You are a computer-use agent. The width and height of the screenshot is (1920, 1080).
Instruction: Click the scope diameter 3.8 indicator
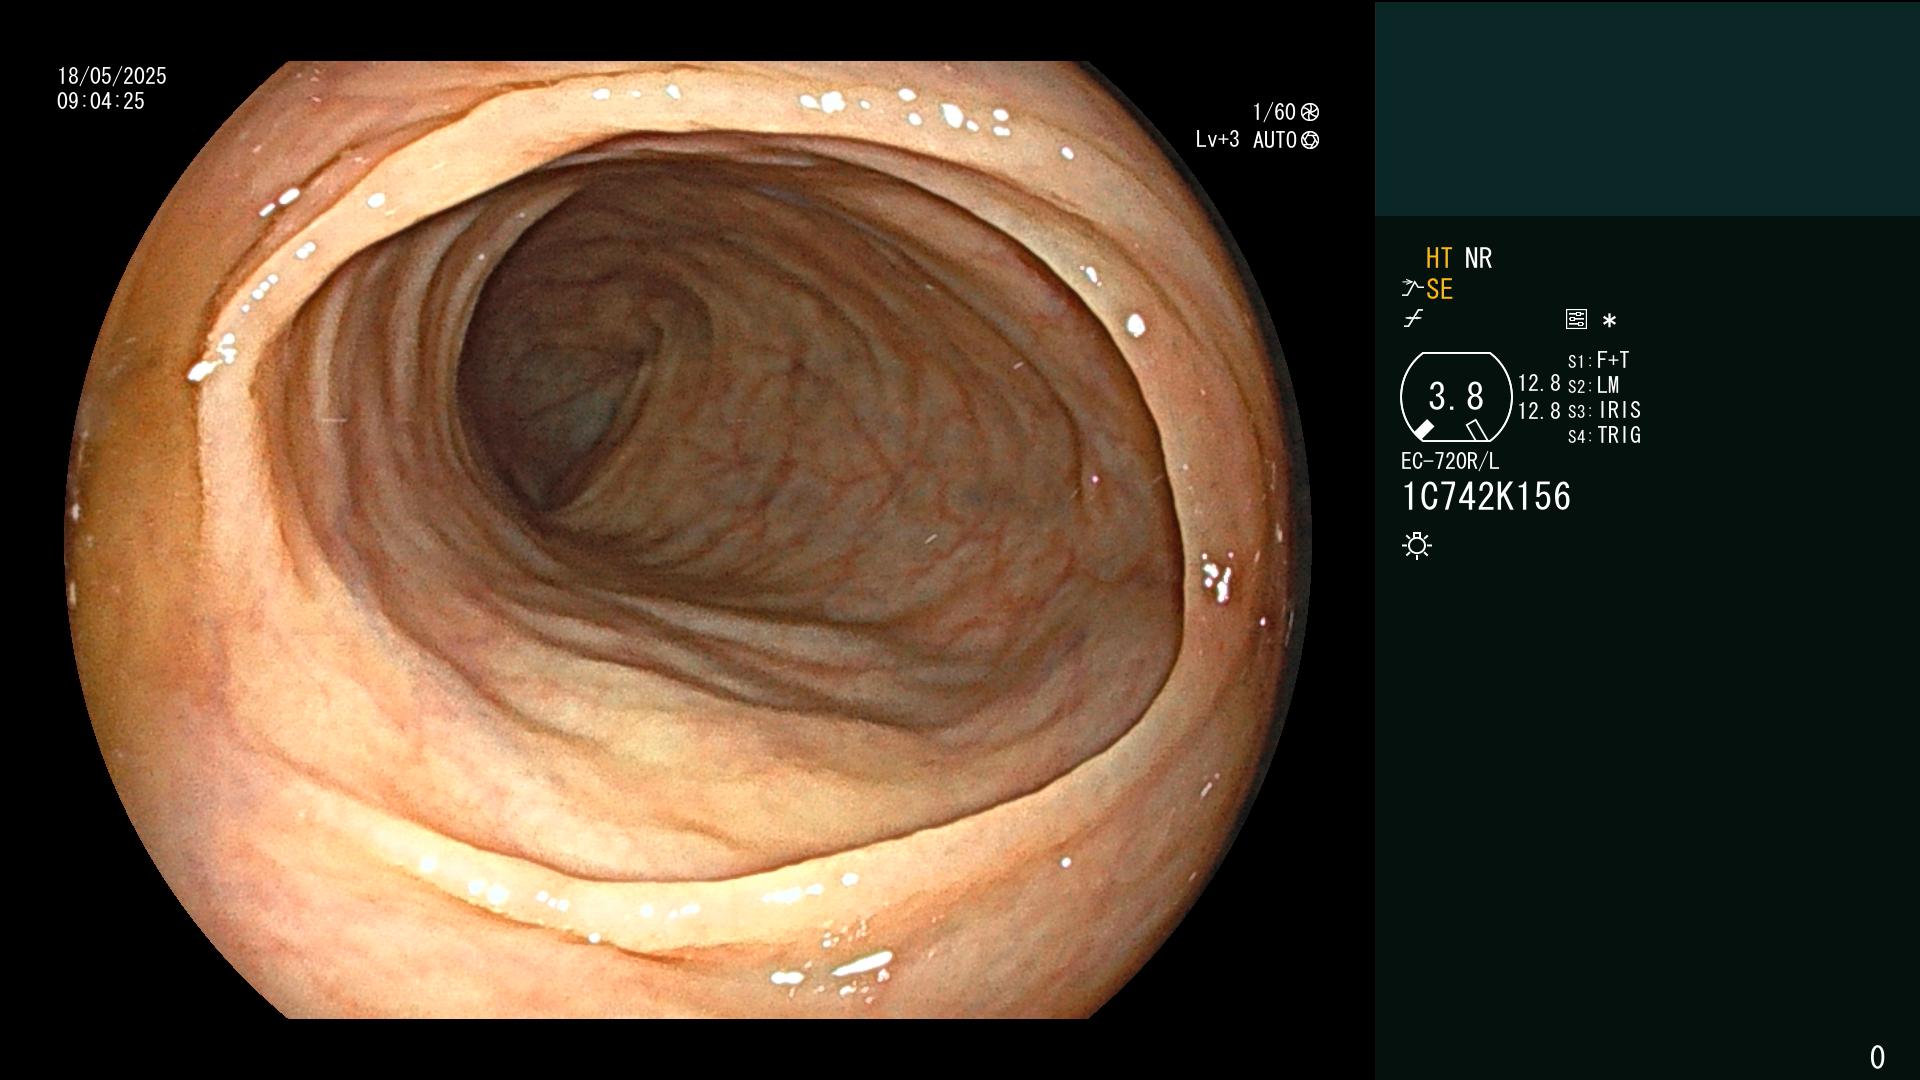coord(1456,397)
